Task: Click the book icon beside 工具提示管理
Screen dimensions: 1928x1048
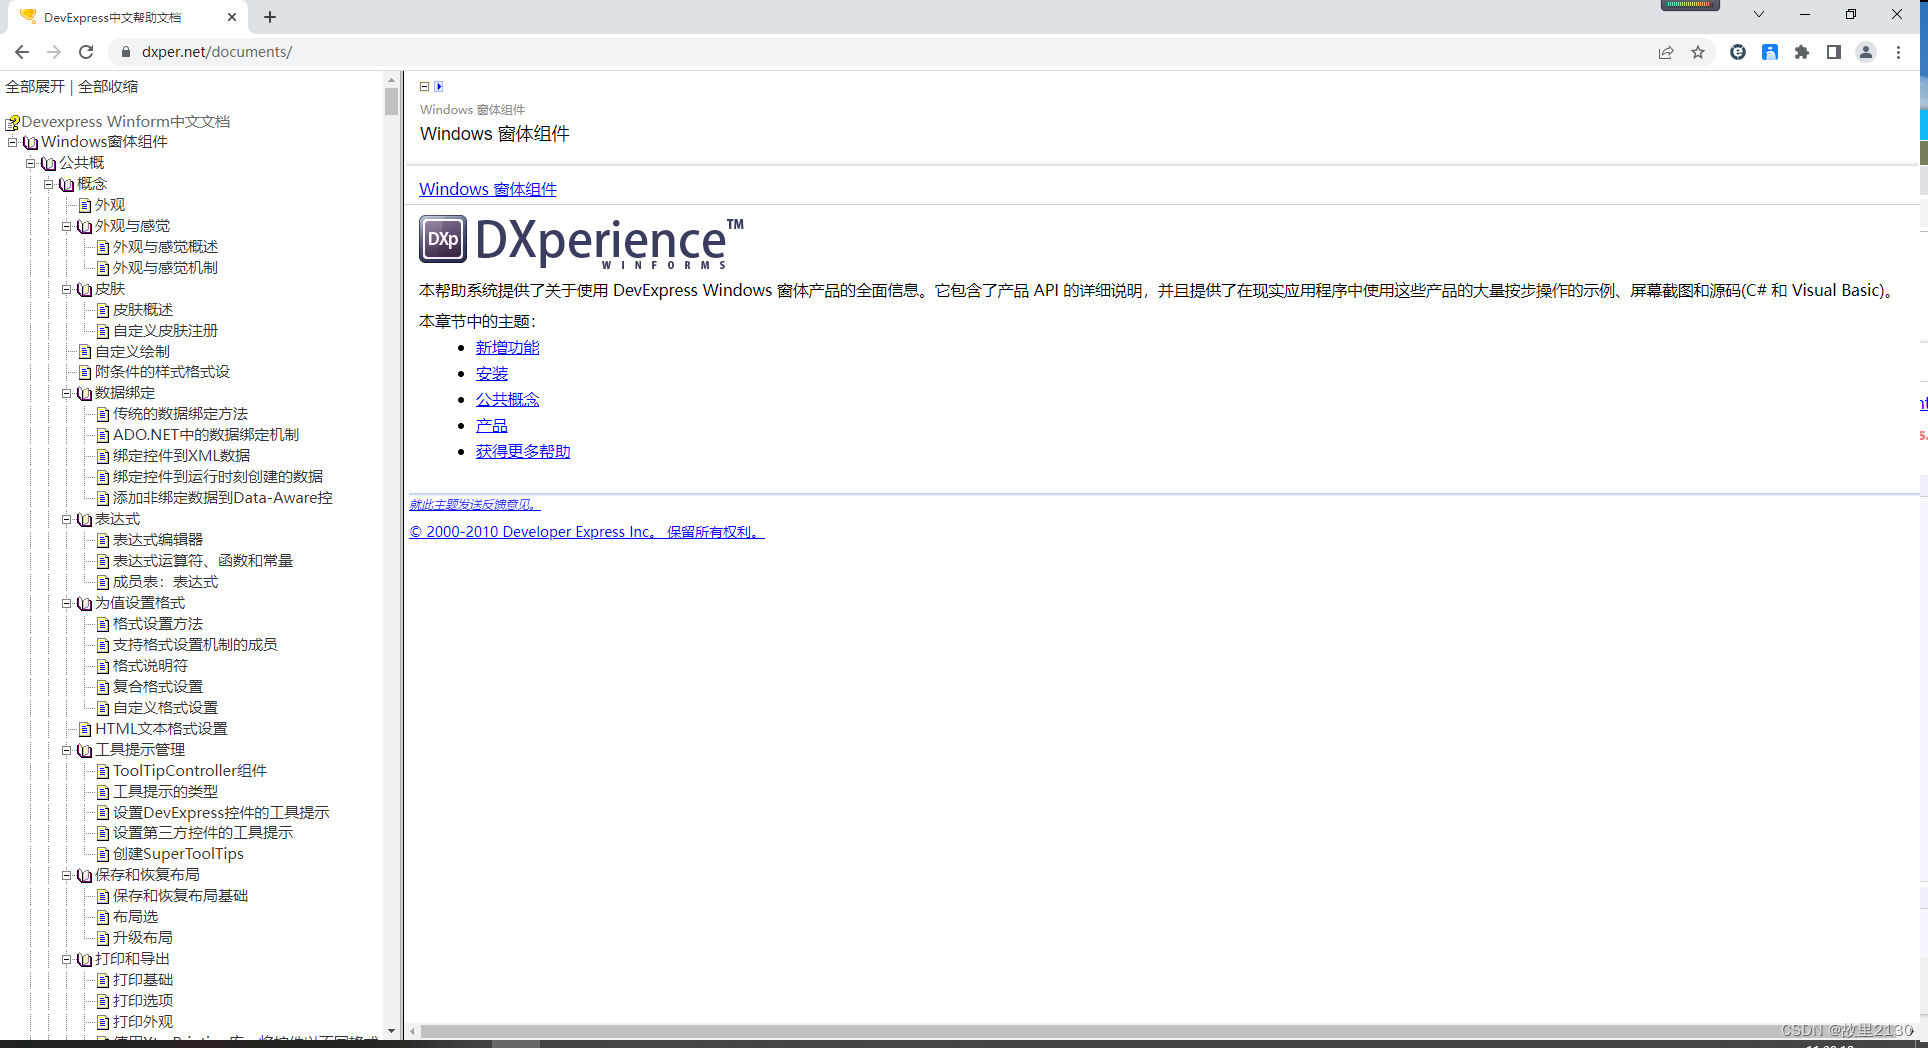Action: click(x=85, y=751)
